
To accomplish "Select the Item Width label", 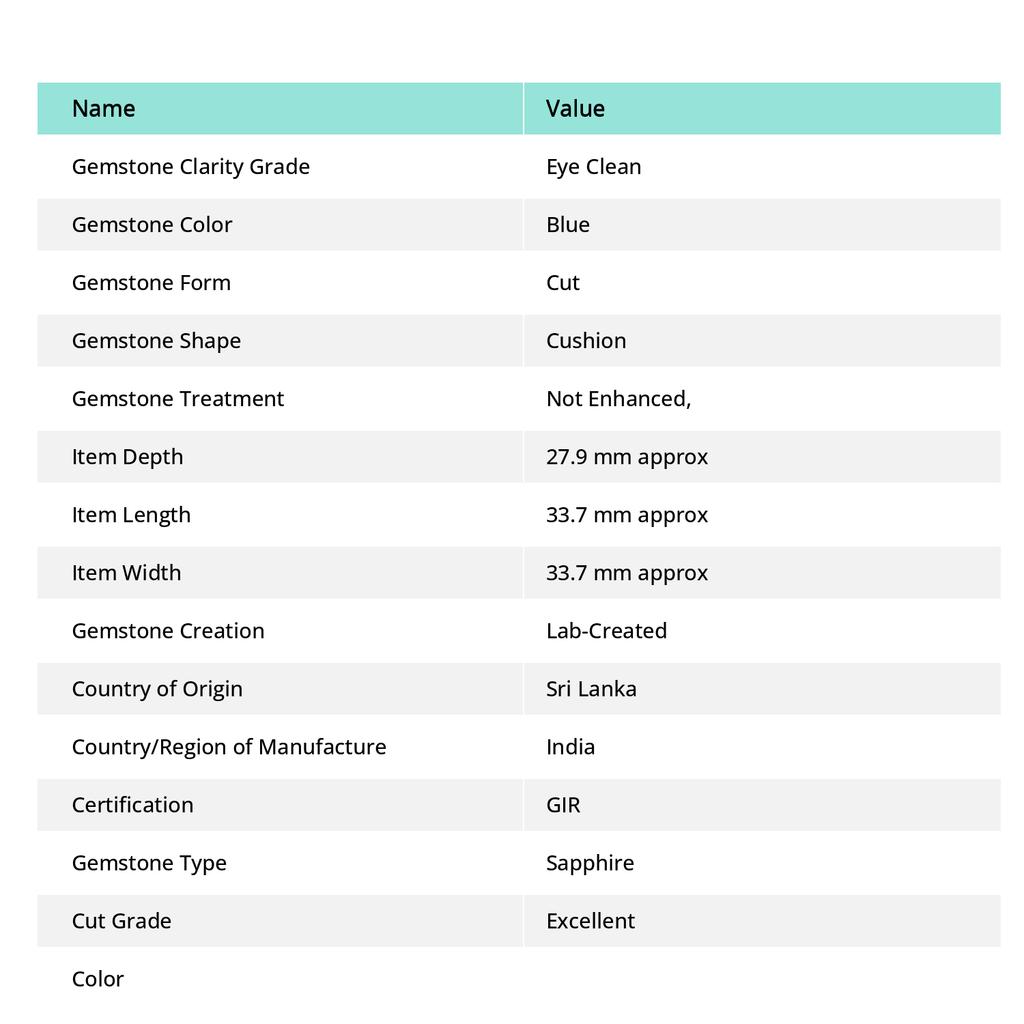I will click(x=127, y=573).
